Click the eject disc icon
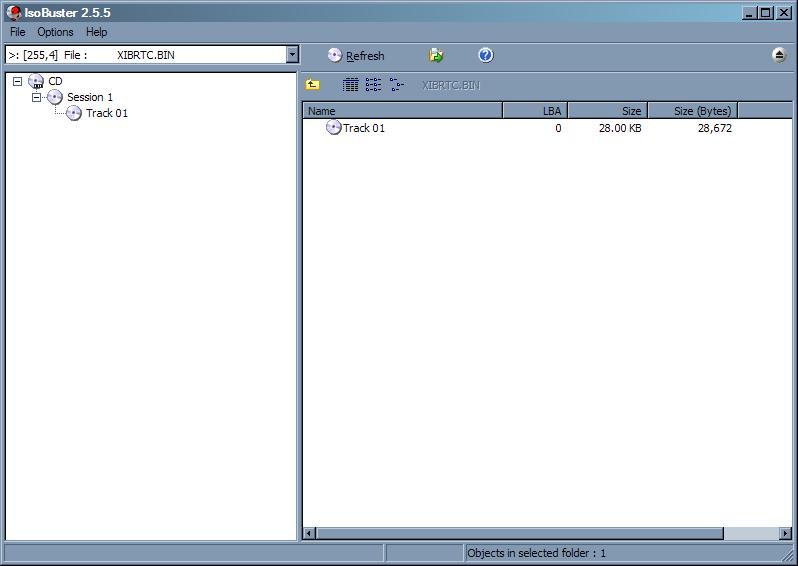Screen dimensions: 798x566 click(779, 55)
